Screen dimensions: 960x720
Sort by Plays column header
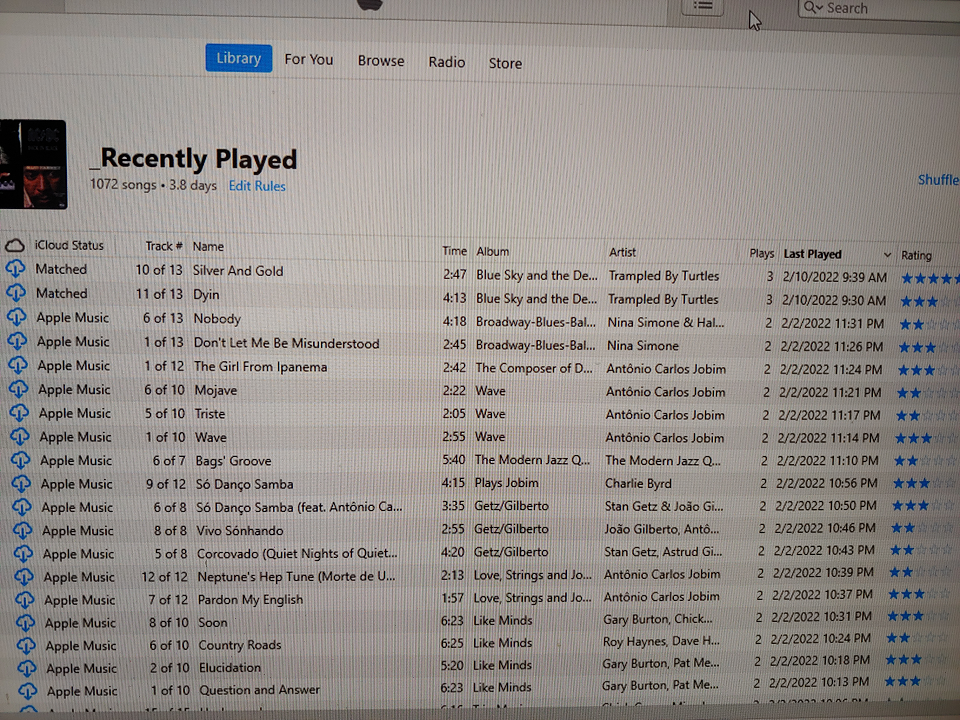tap(762, 253)
